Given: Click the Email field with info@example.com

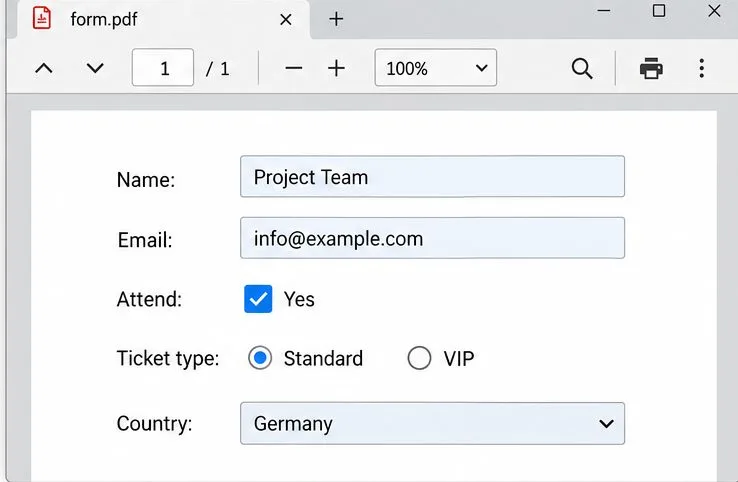Looking at the screenshot, I should coord(433,238).
